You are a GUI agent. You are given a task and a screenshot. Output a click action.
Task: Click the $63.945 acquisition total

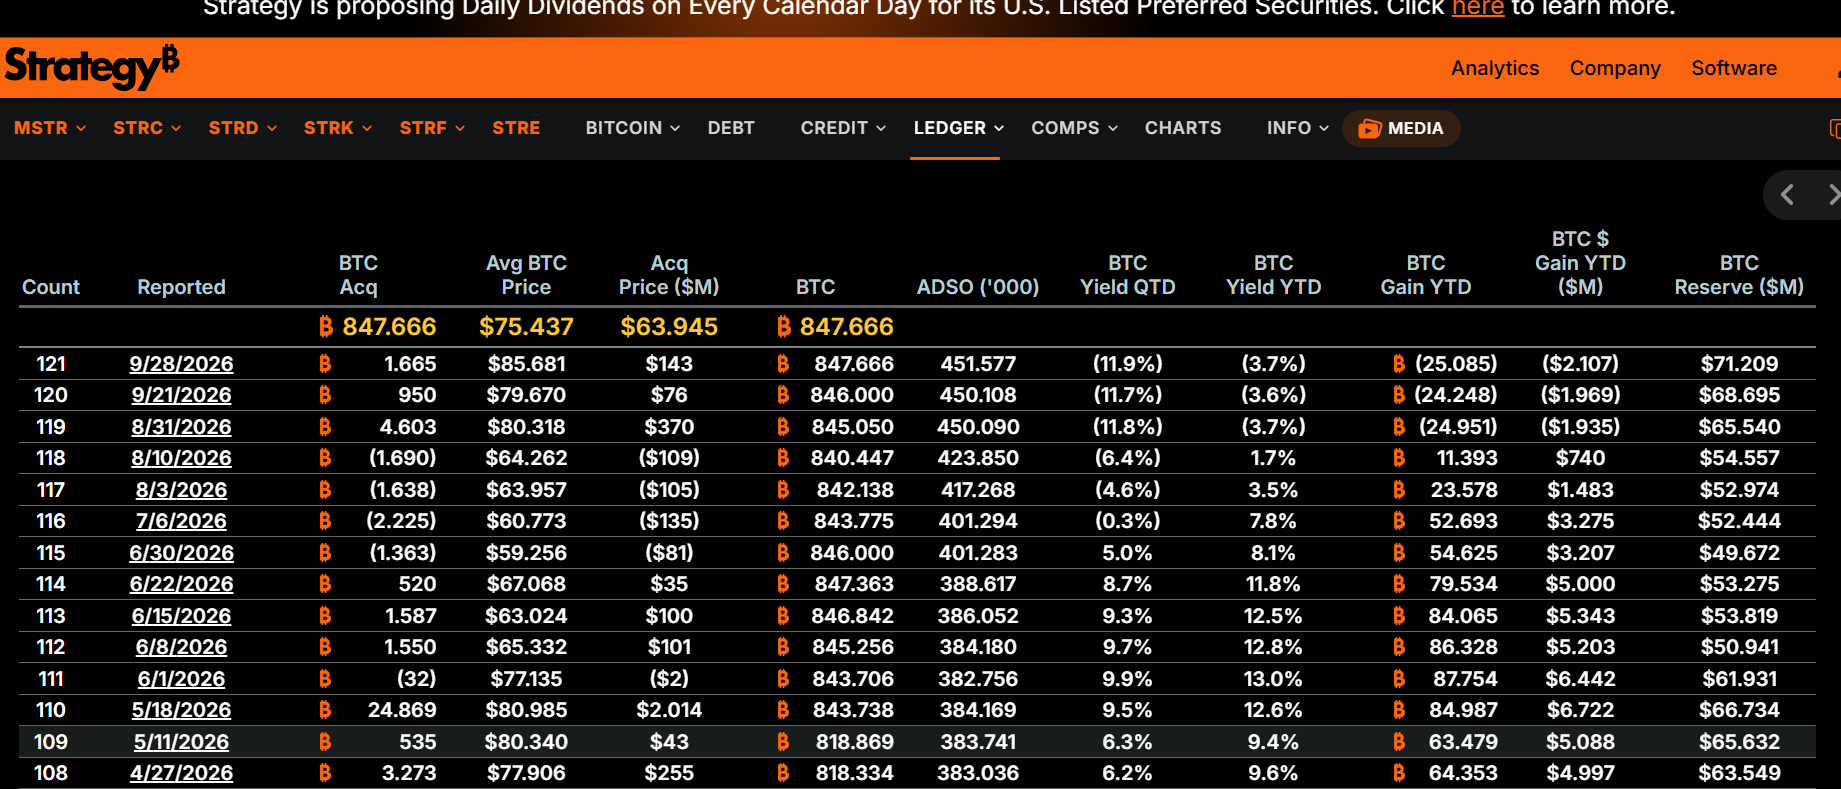[x=669, y=327]
